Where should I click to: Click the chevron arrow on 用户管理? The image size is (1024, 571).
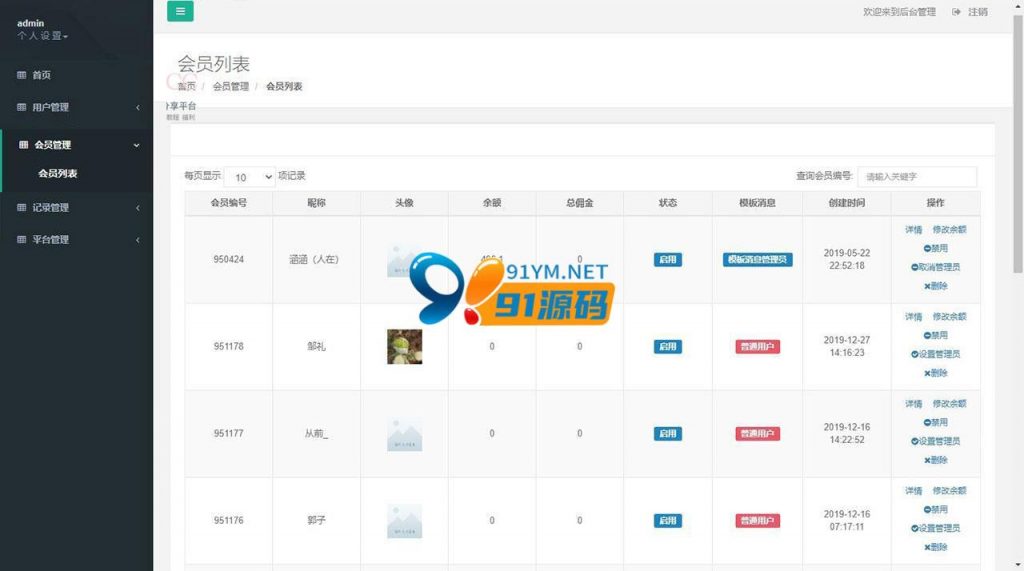[137, 107]
